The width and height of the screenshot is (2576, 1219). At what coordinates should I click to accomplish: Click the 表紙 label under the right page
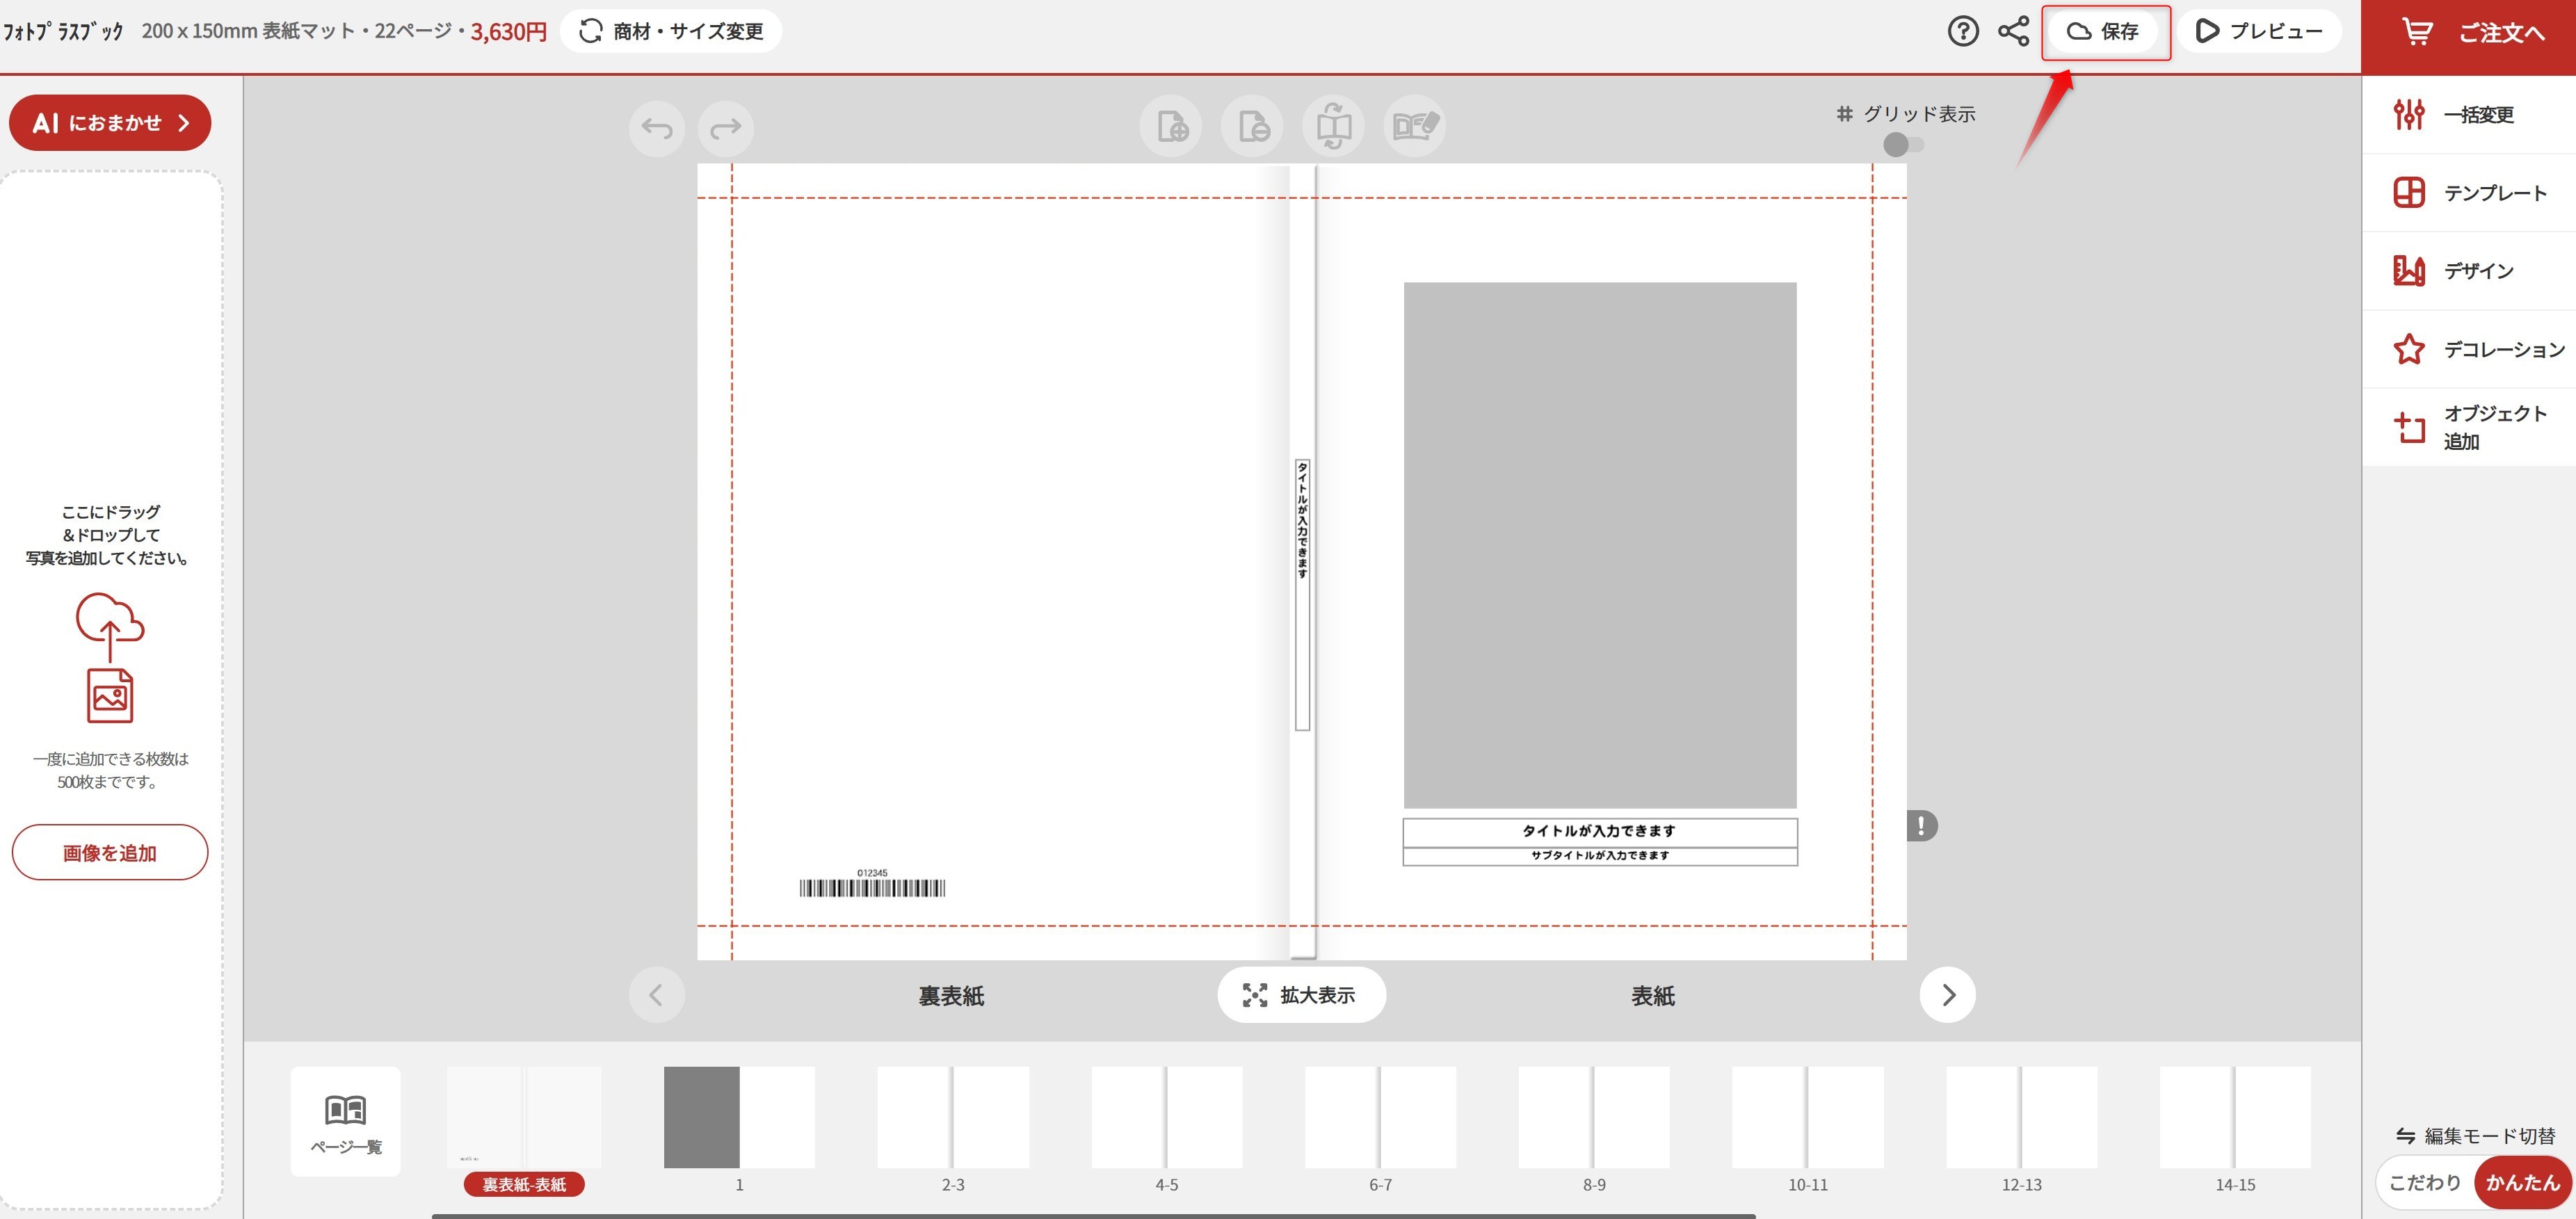click(x=1653, y=996)
